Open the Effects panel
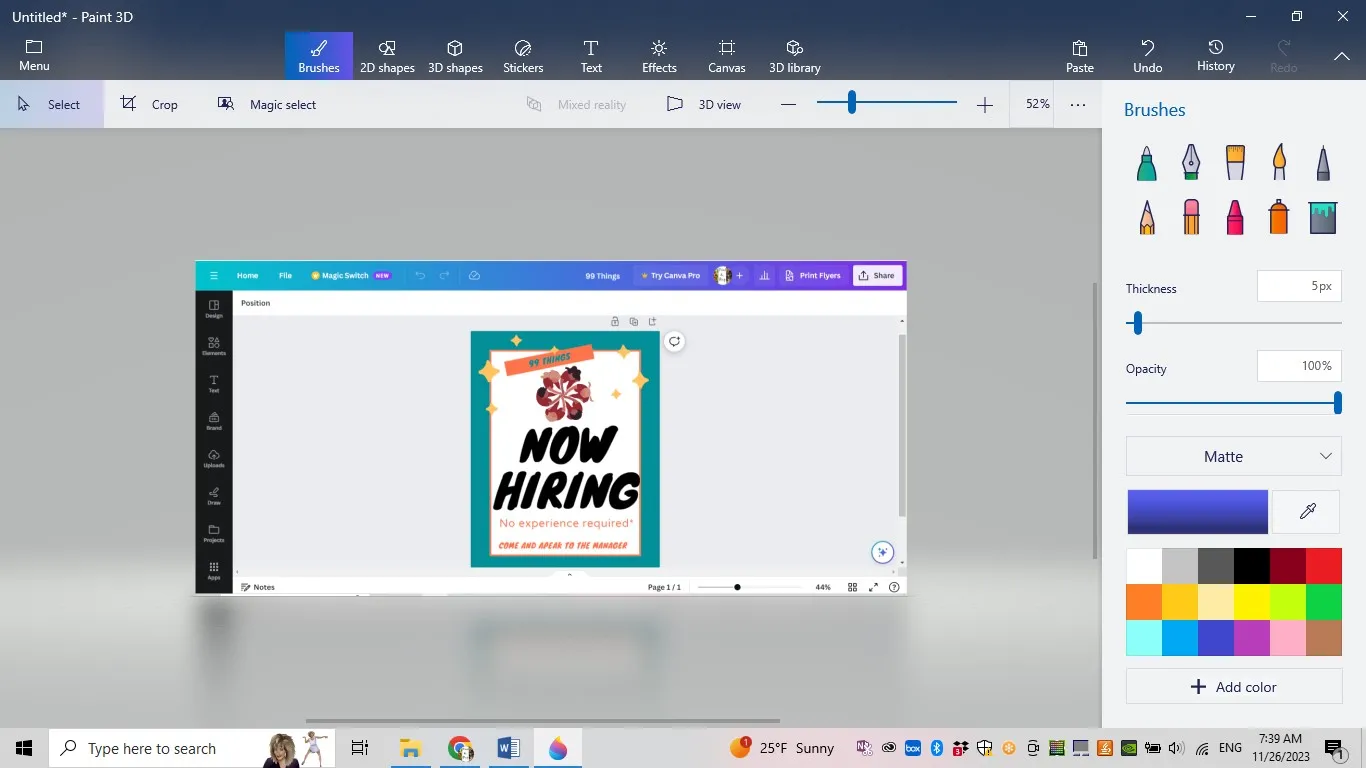Screen dimensions: 1366x768 [658, 55]
